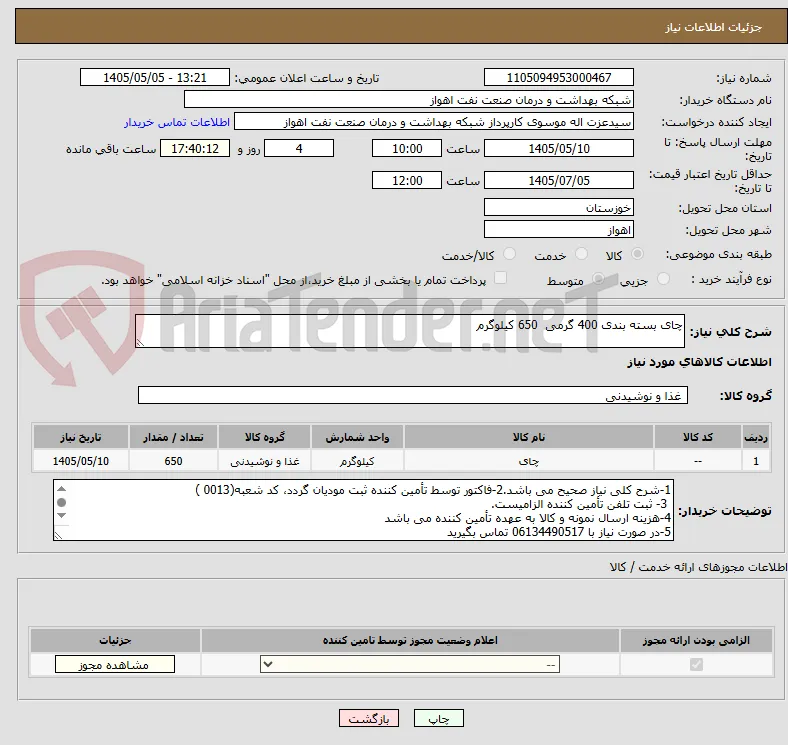
Task: Toggle Islamic treasury payment checkbox
Action: tap(500, 278)
